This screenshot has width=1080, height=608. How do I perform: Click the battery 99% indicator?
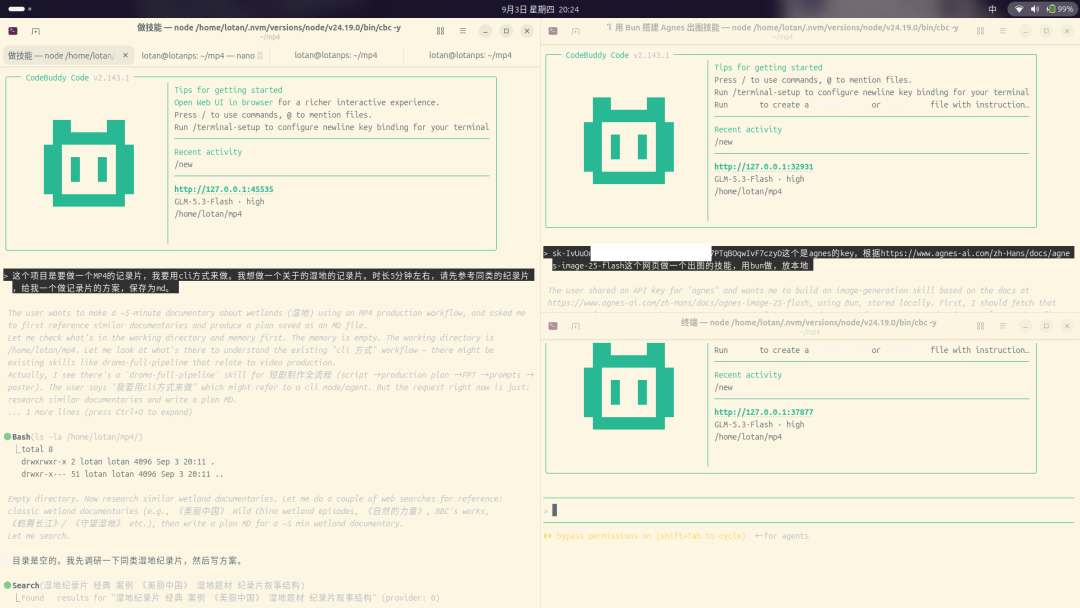(1060, 9)
